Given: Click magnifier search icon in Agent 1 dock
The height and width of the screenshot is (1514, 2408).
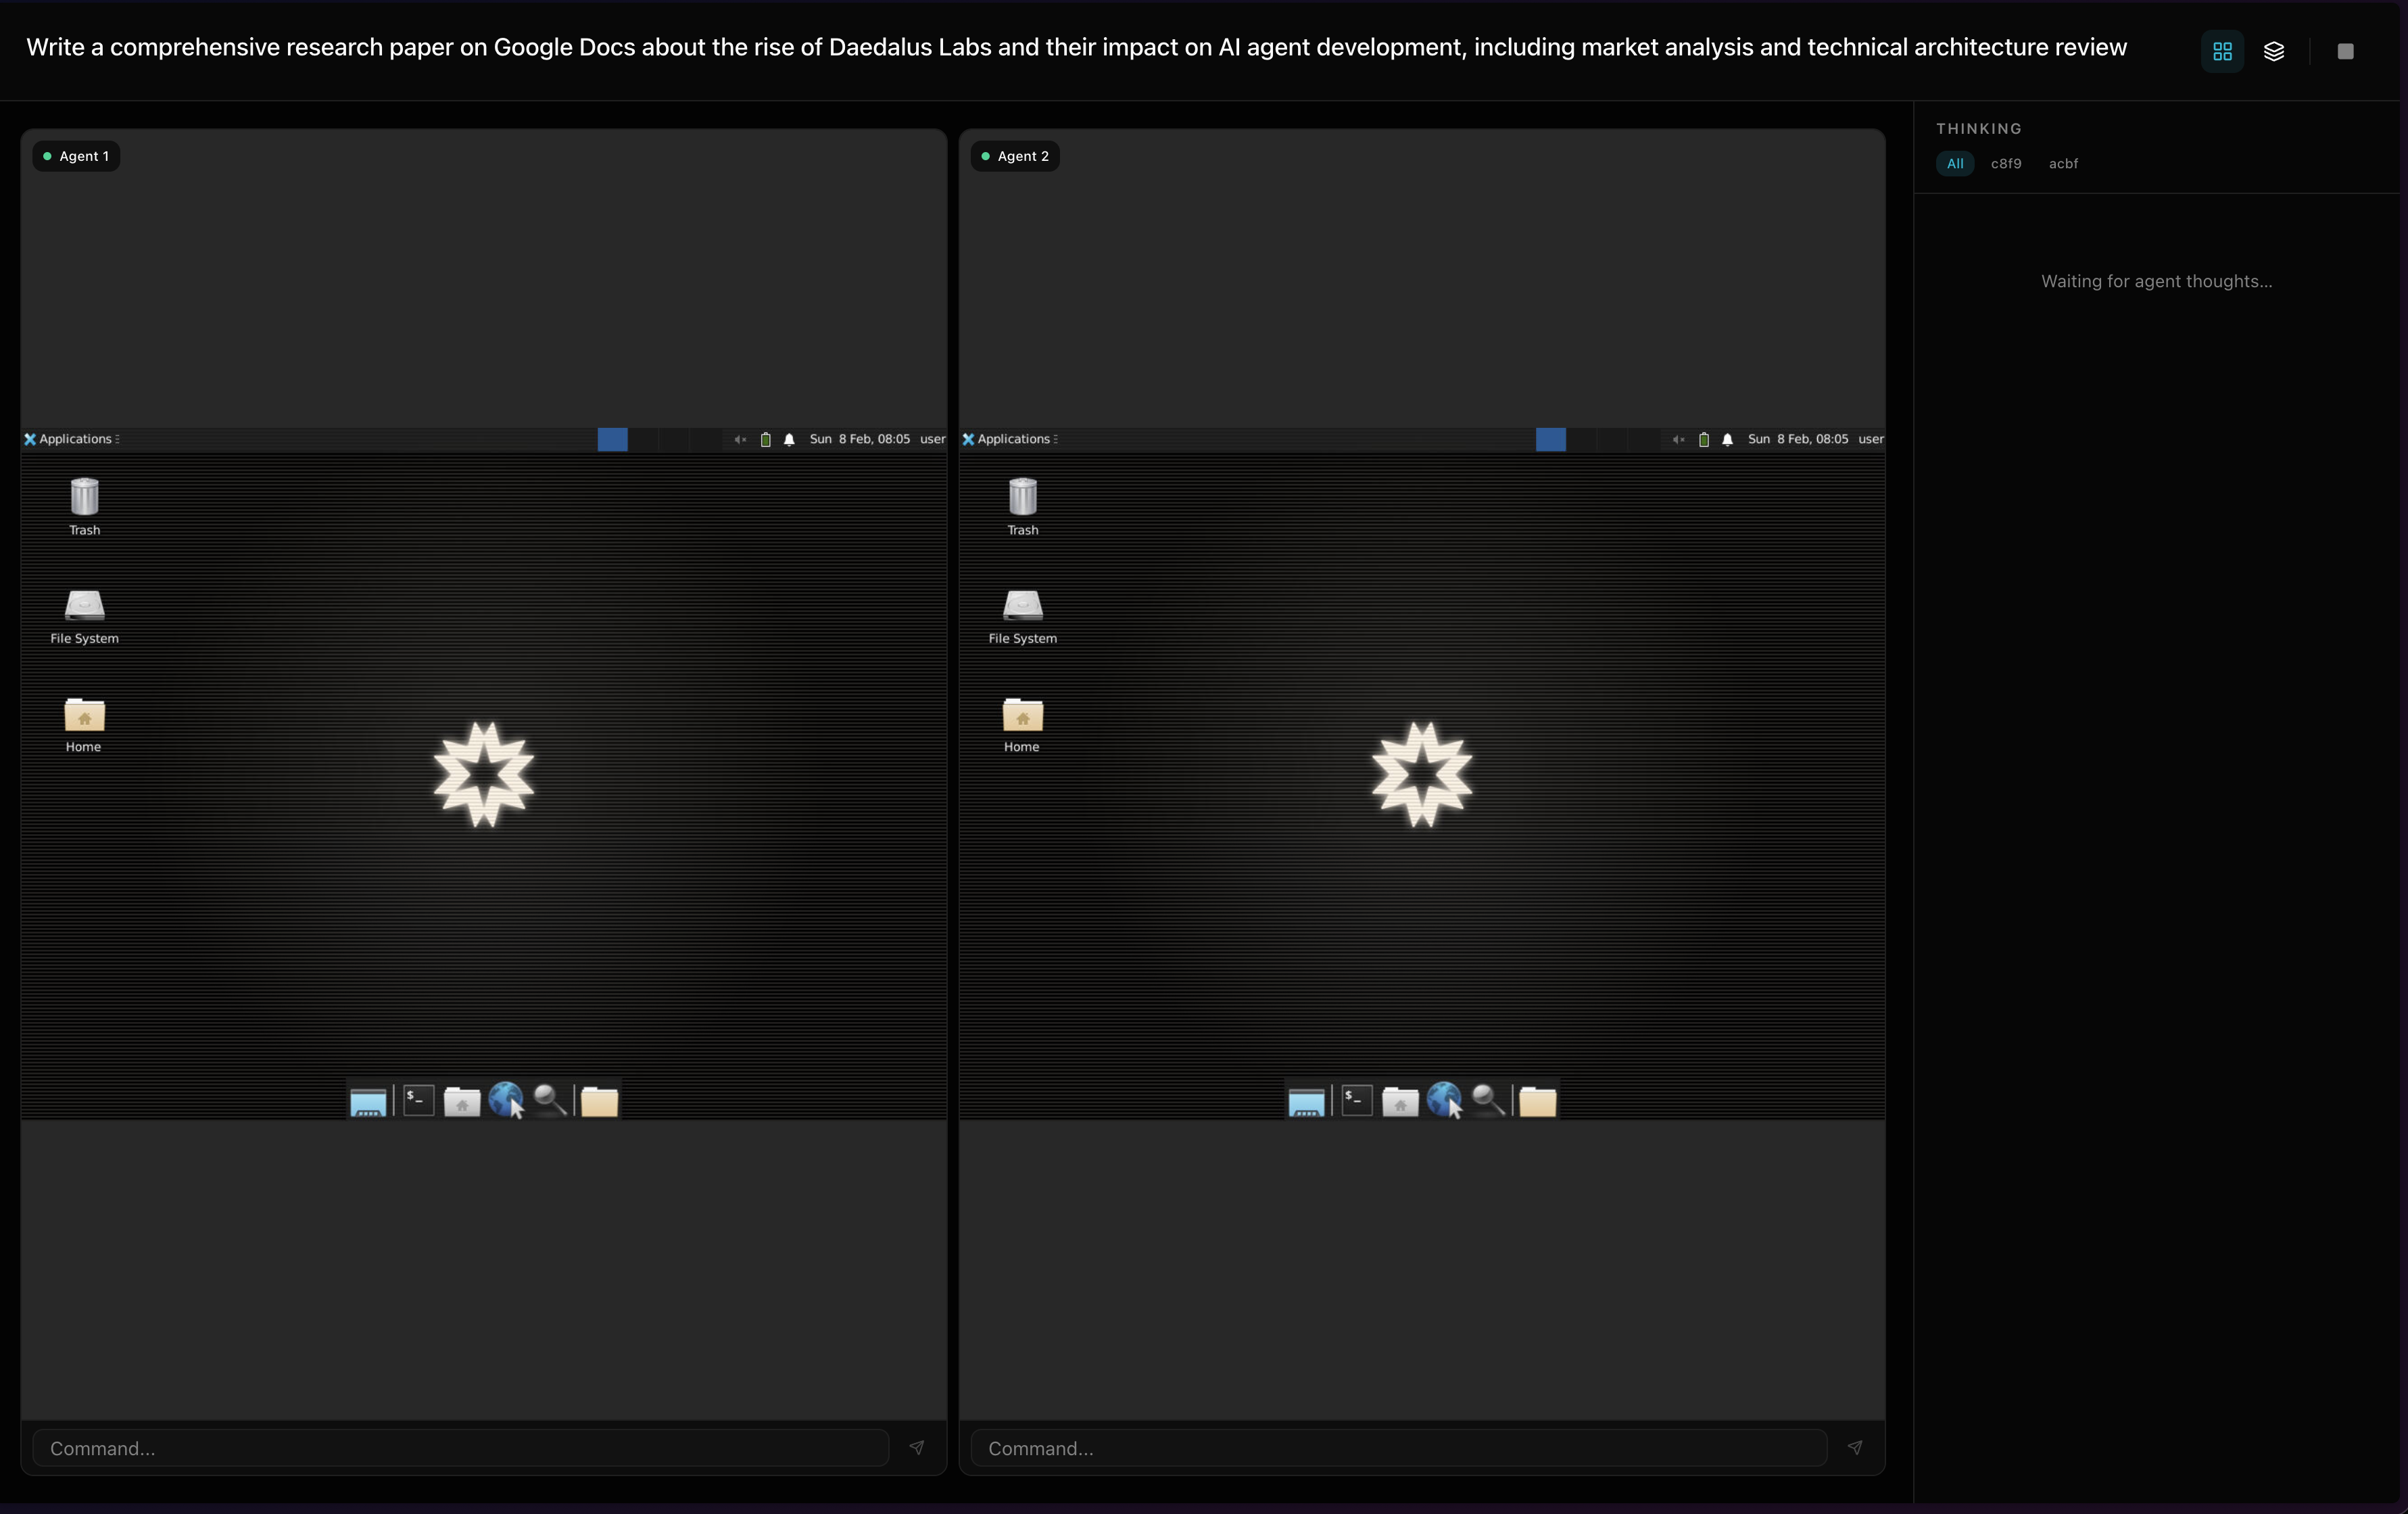Looking at the screenshot, I should [x=549, y=1100].
